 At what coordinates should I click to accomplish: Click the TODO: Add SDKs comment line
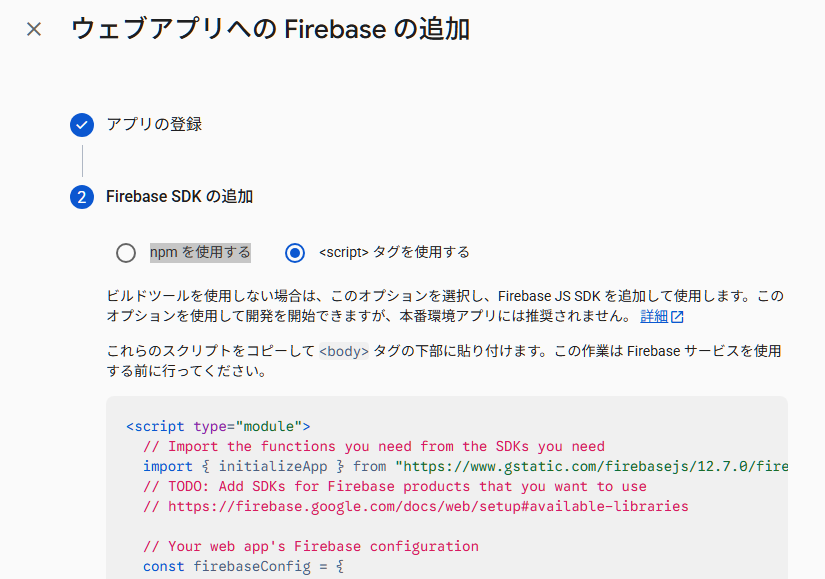tap(394, 486)
